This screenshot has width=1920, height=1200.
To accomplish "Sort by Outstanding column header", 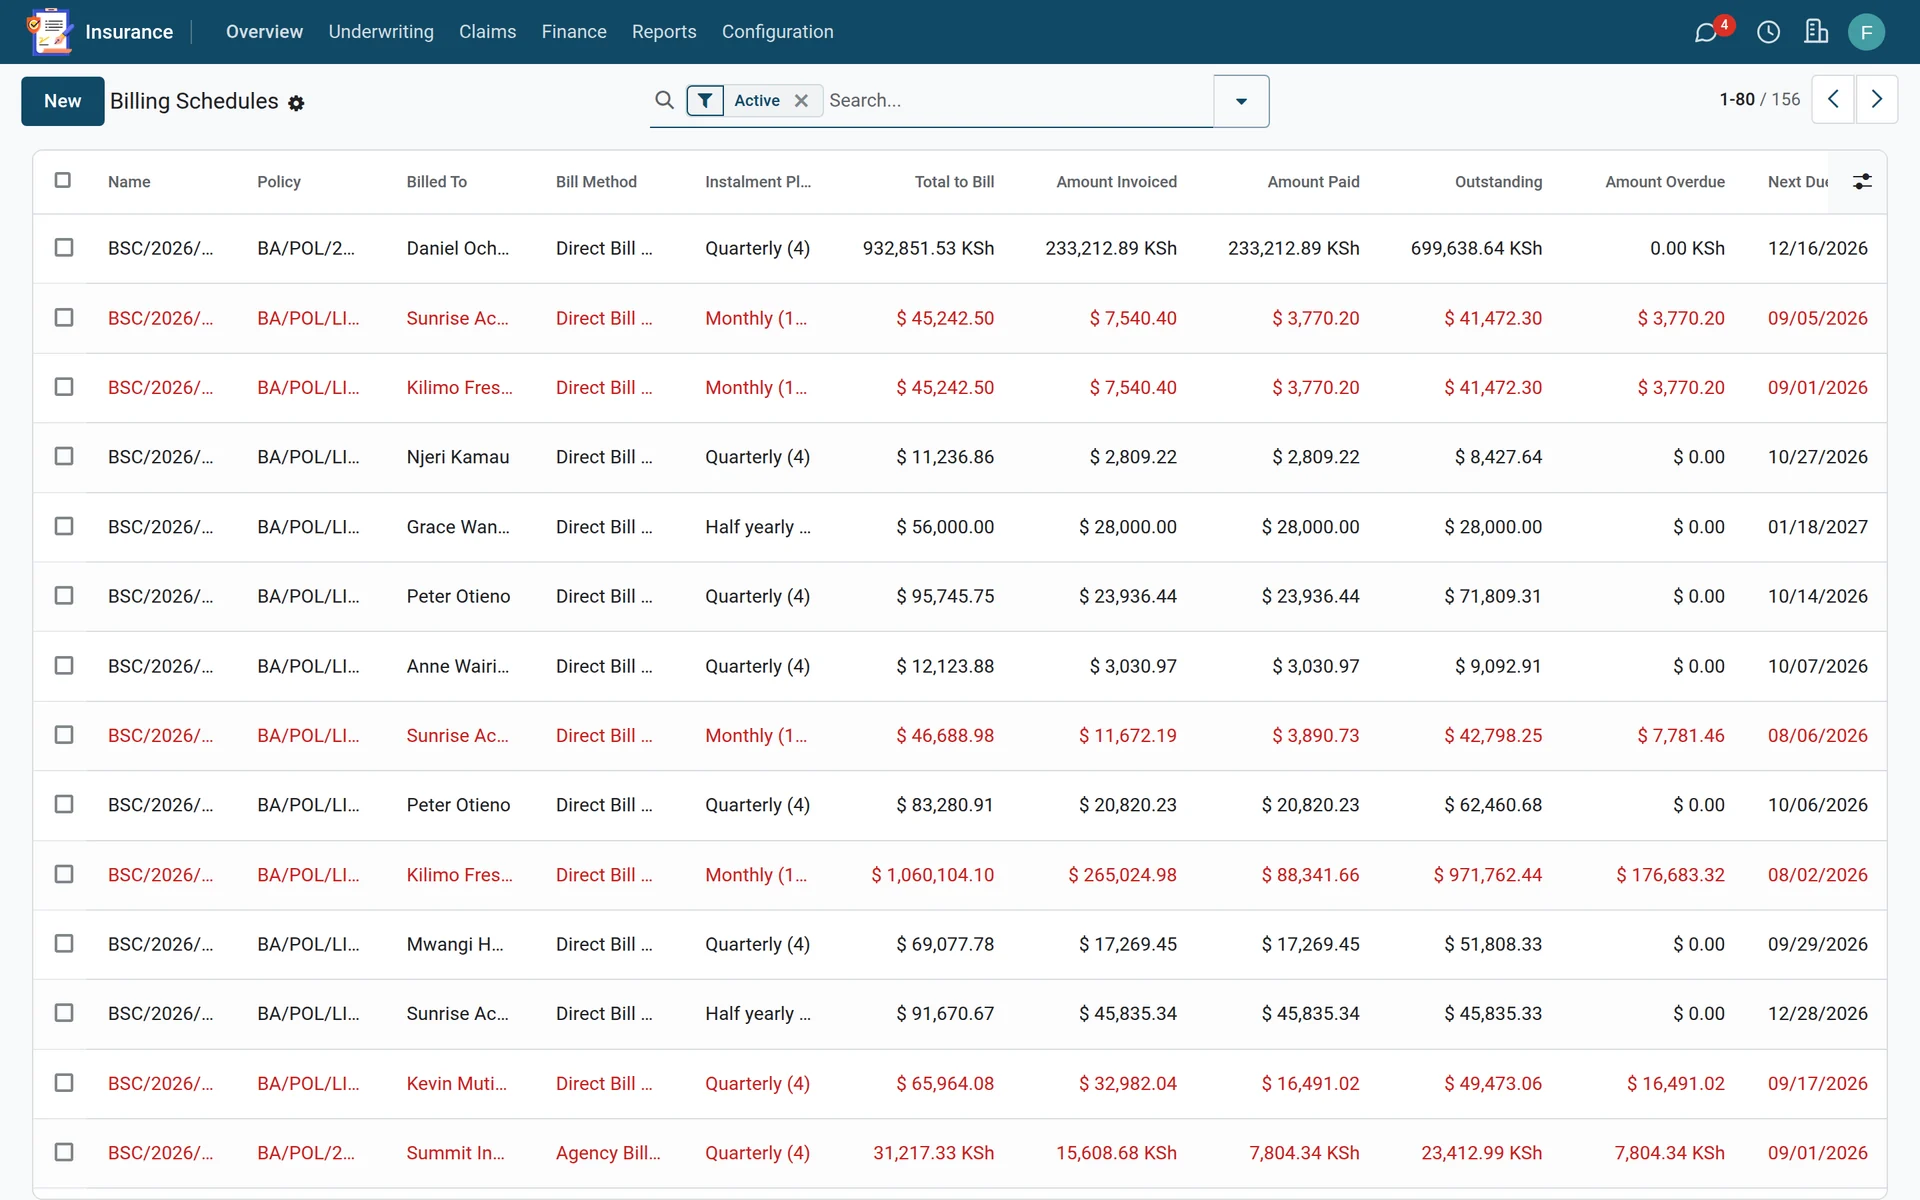I will (x=1498, y=182).
